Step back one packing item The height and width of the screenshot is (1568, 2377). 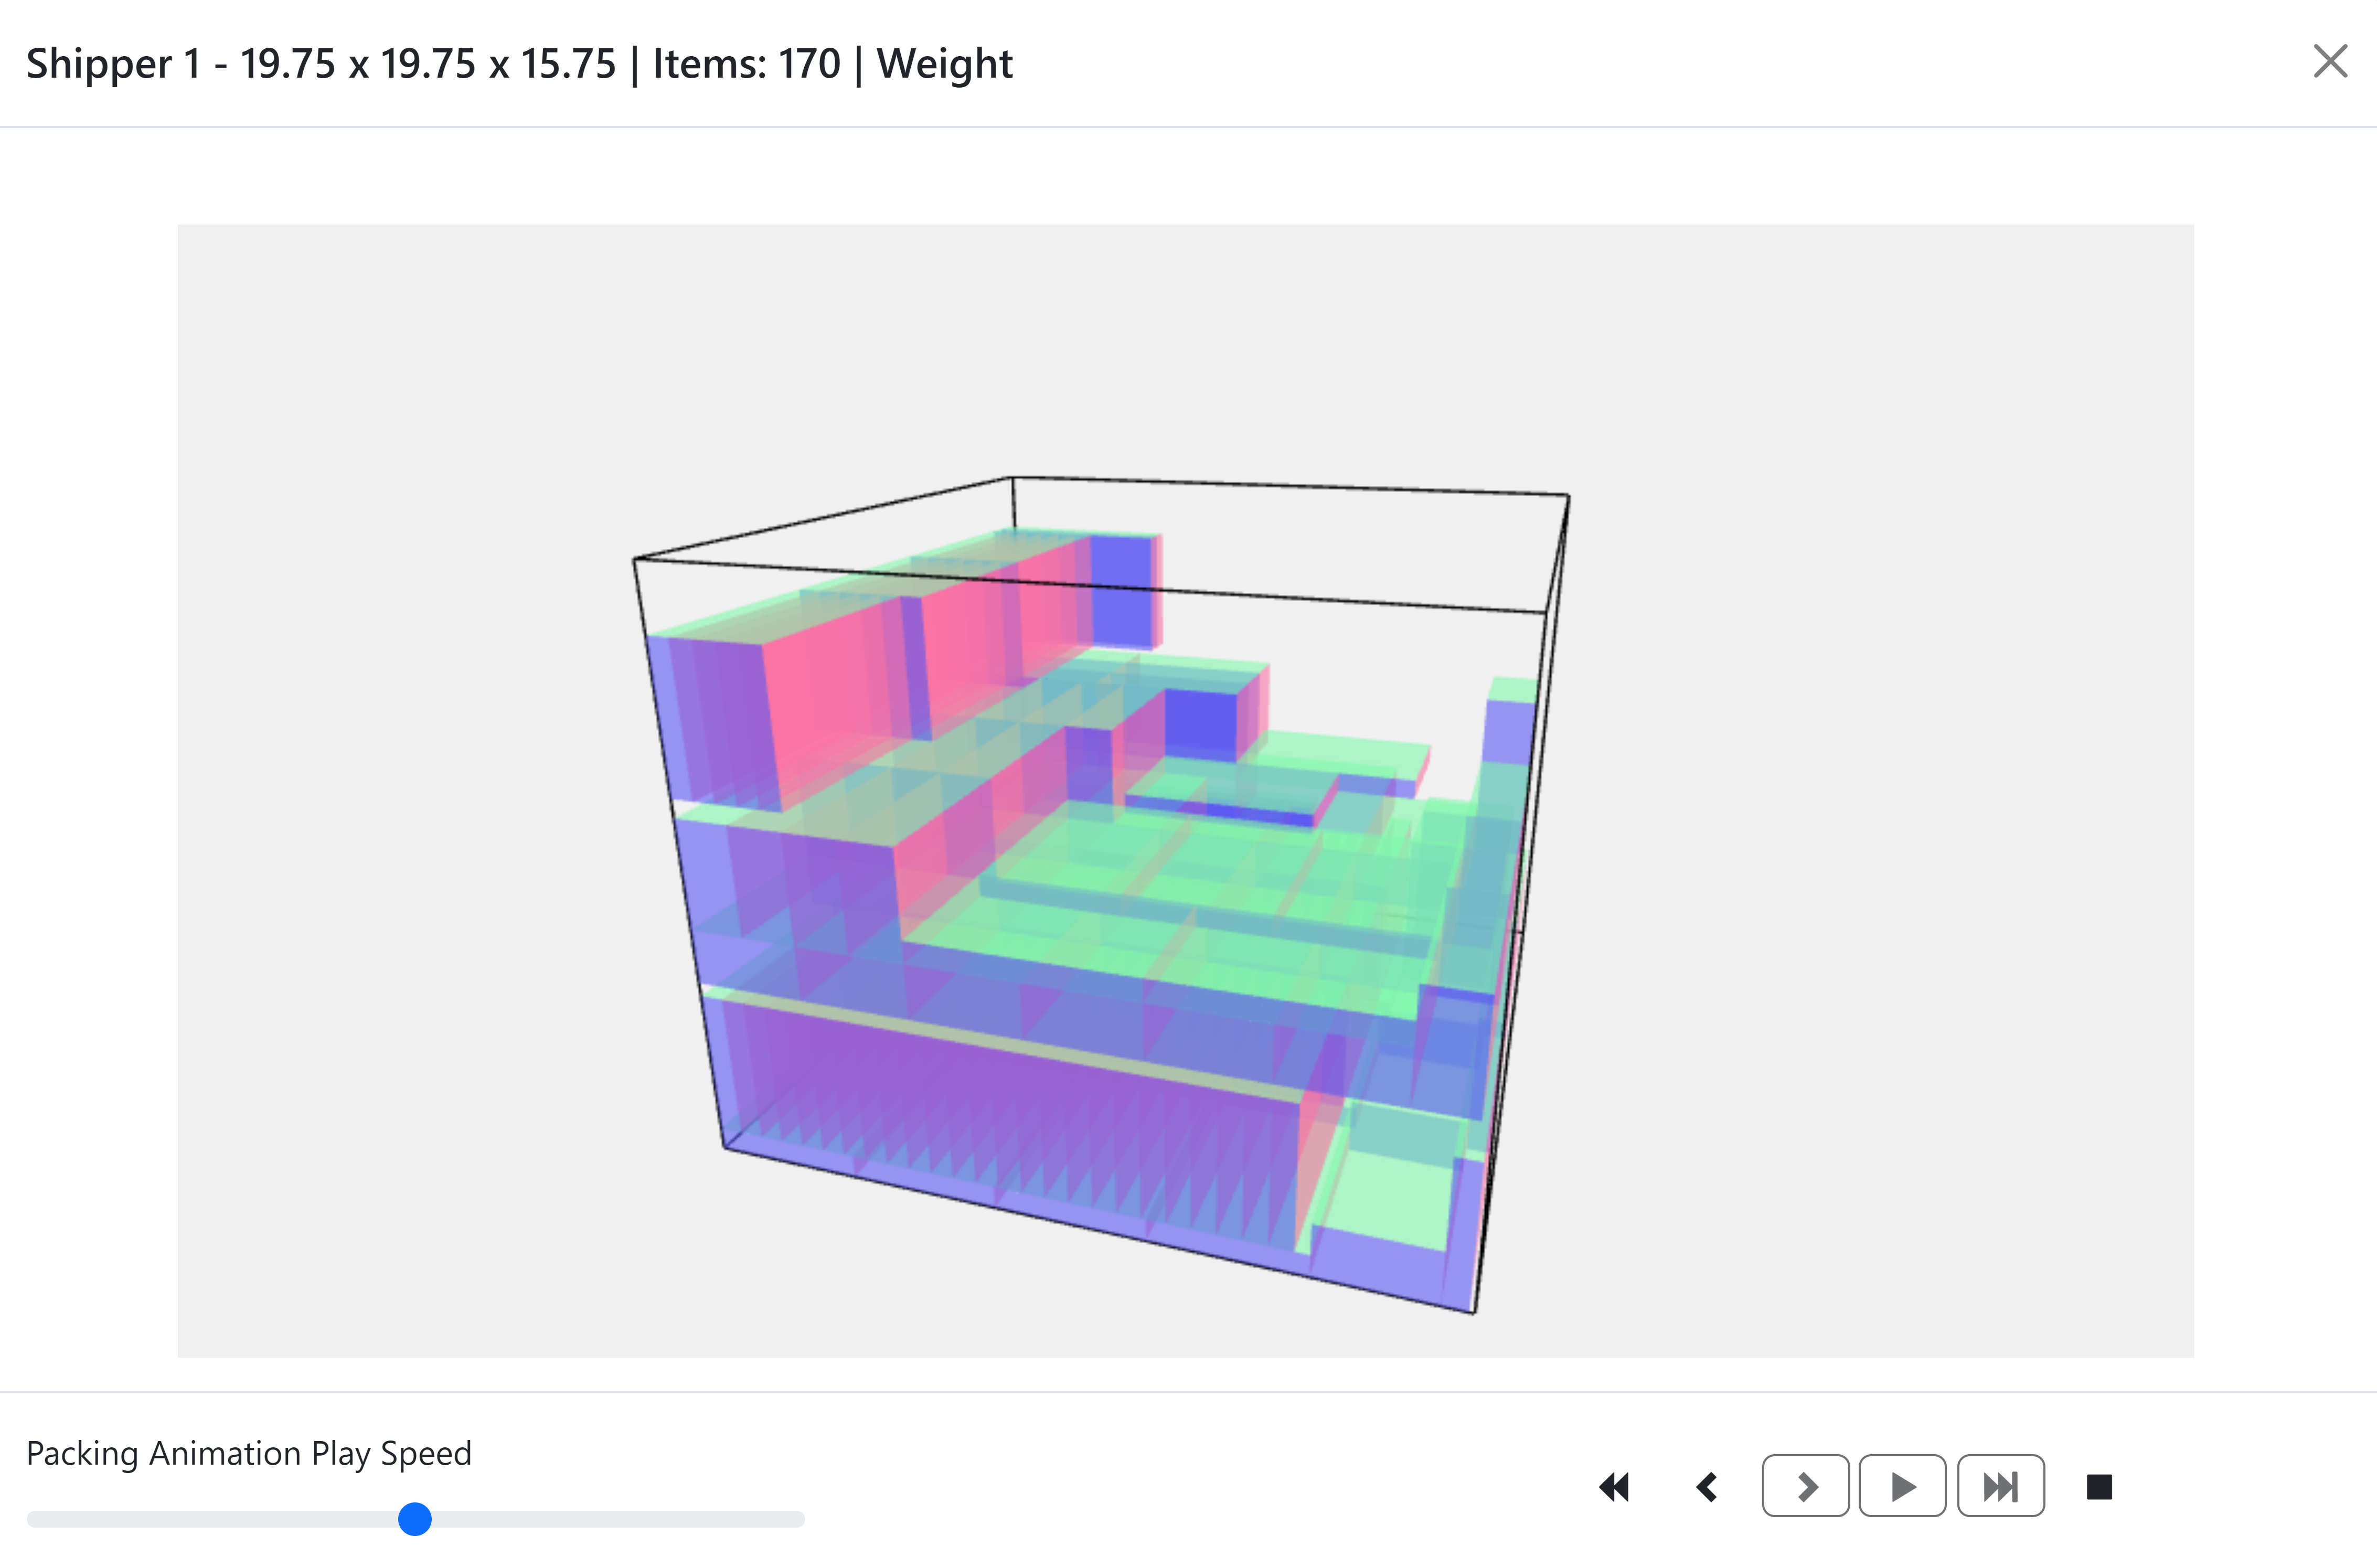pos(1707,1487)
